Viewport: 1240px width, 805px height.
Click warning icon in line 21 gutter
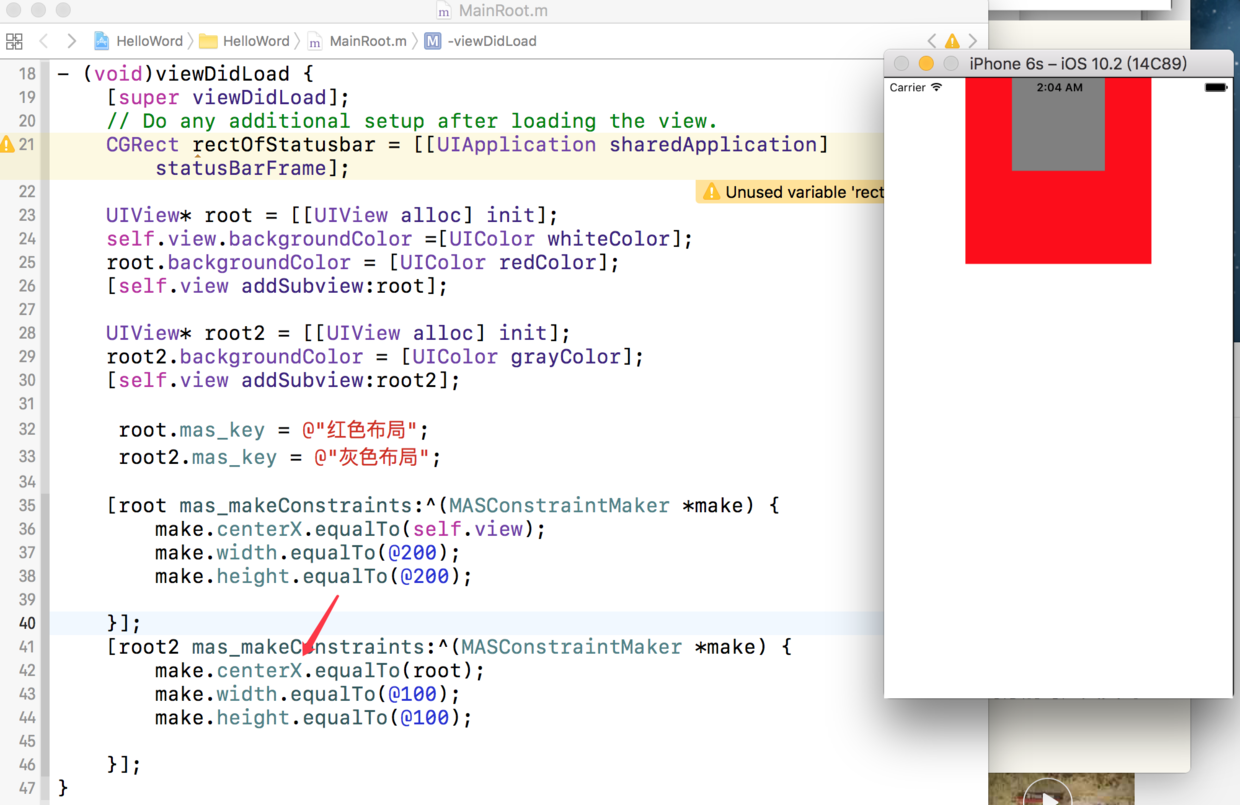[x=8, y=144]
